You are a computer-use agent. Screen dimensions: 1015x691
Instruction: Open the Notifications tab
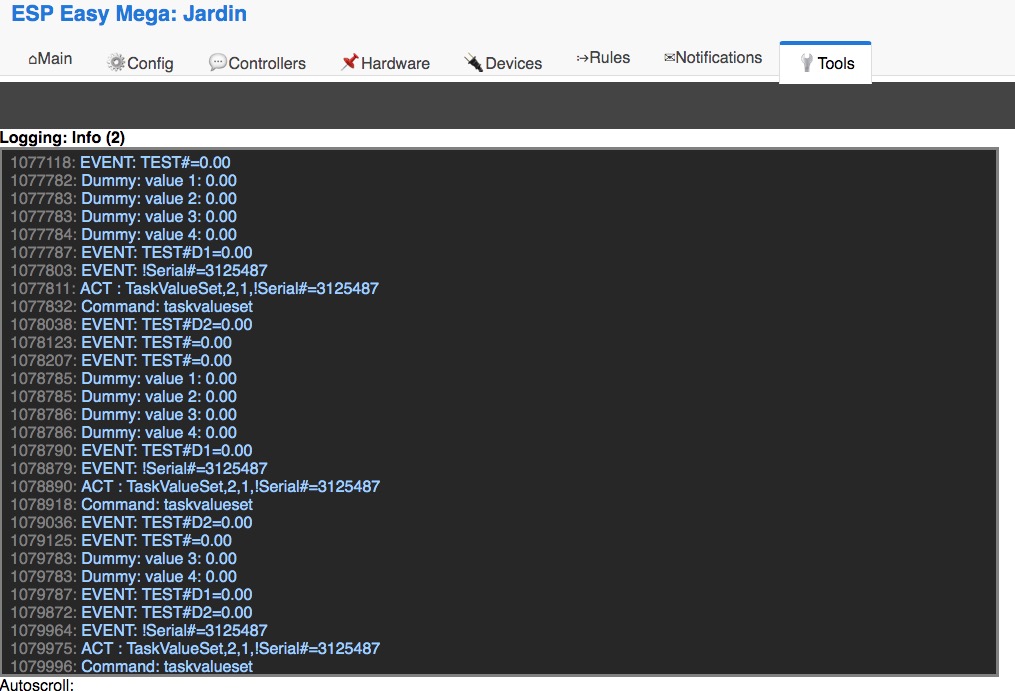pos(713,58)
